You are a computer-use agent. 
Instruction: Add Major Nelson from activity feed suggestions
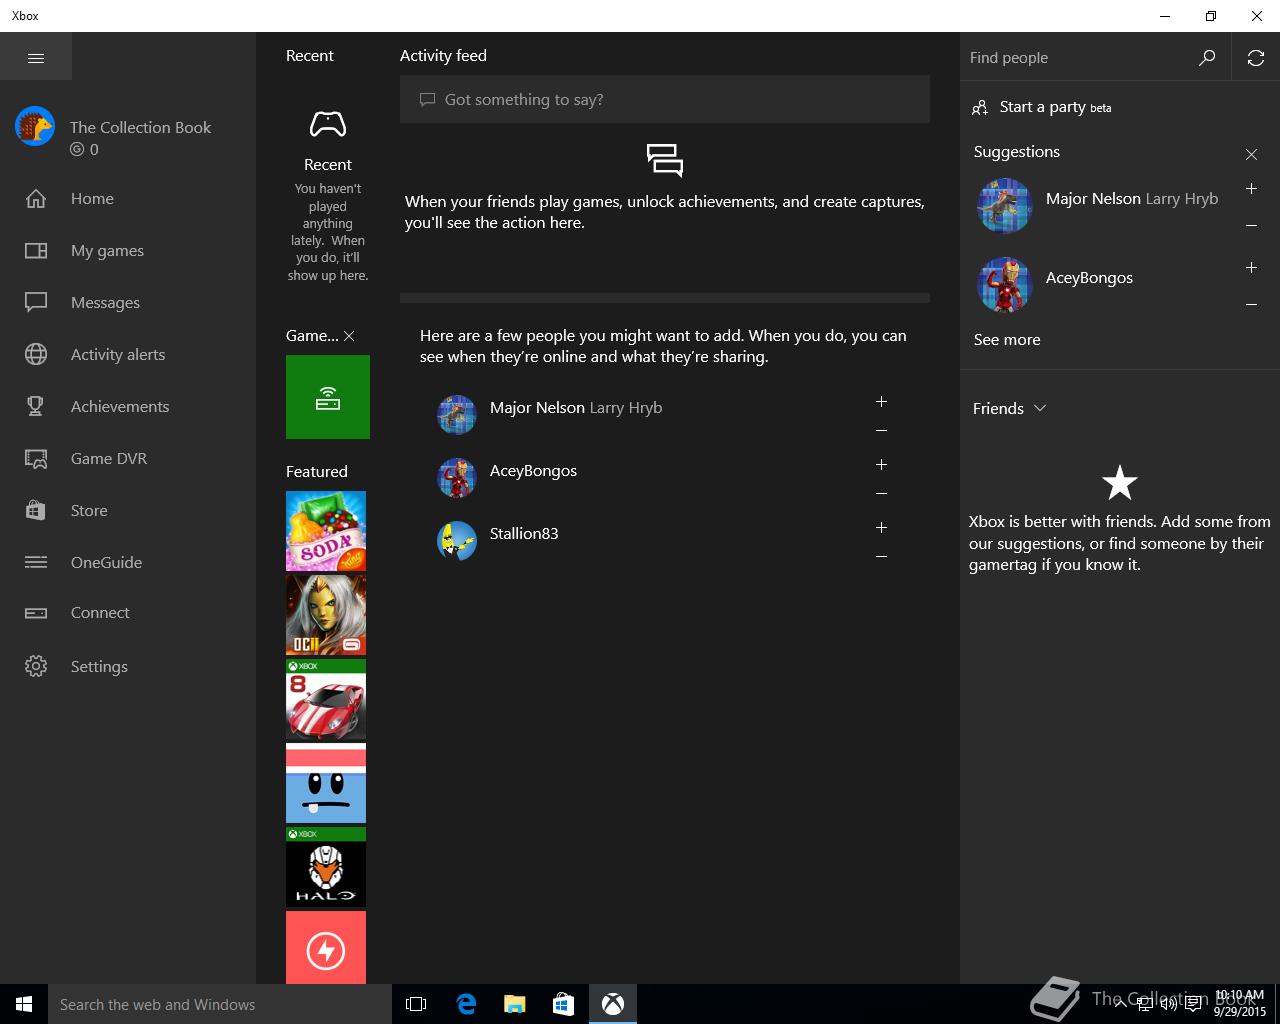point(881,401)
